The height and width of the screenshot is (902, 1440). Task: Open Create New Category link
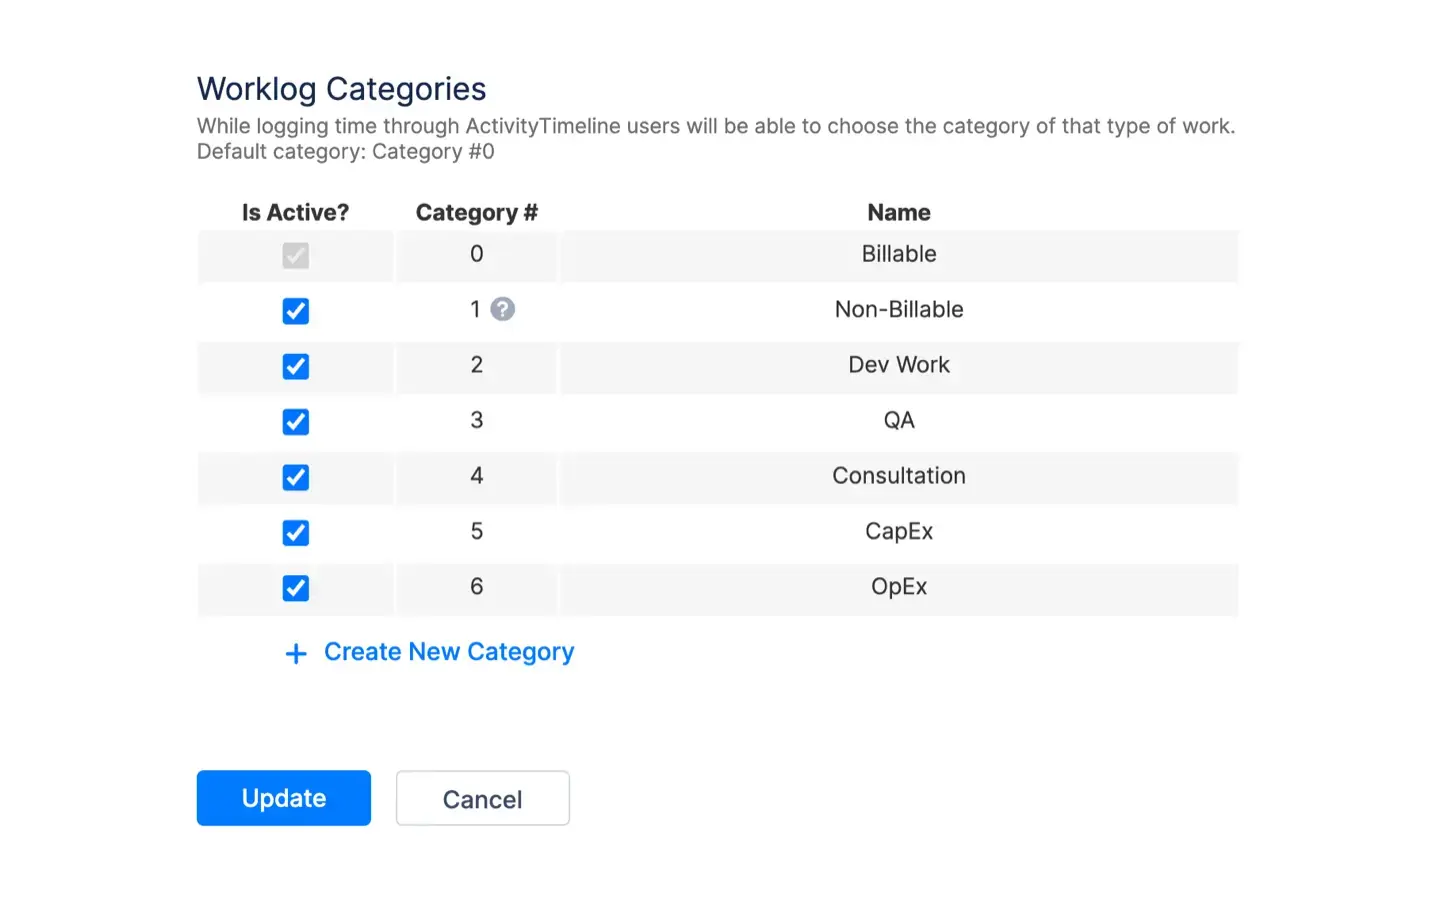click(x=448, y=651)
